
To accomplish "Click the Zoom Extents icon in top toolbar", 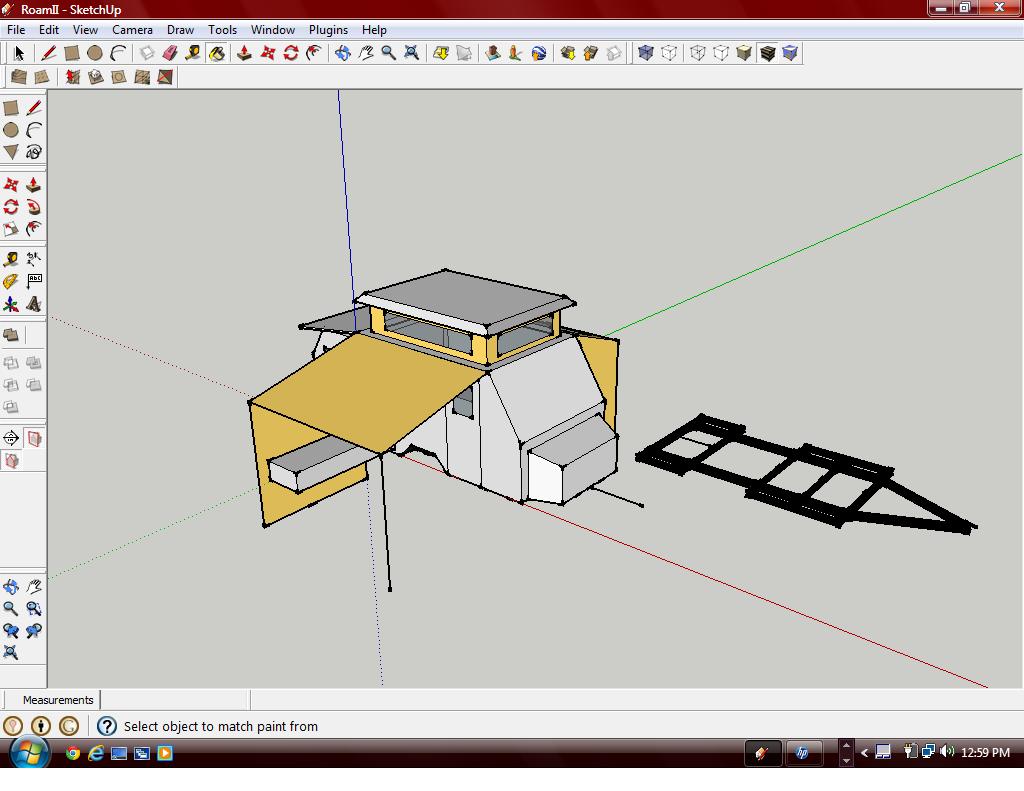I will click(411, 53).
